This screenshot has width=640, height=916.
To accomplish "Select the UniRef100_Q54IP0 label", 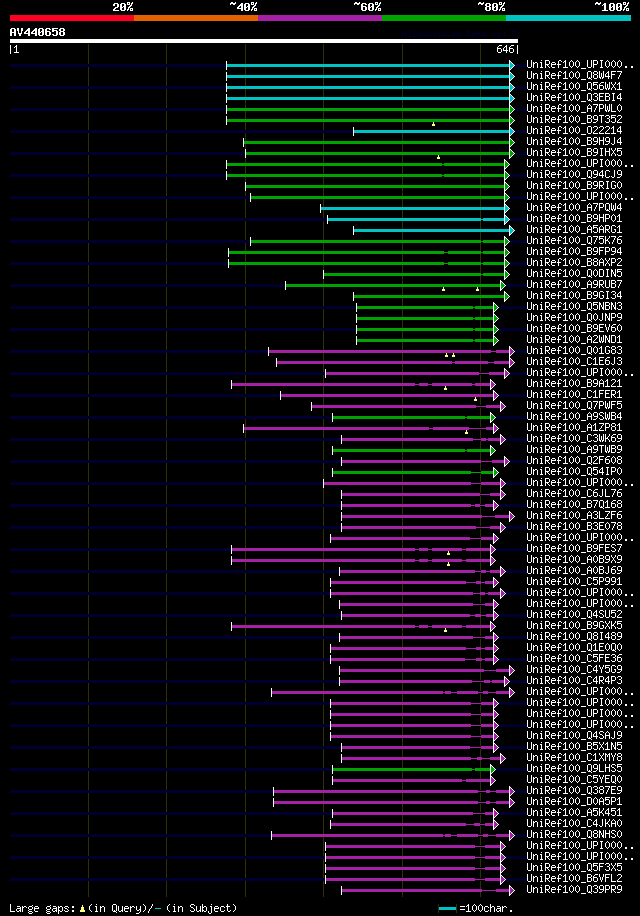I will (574, 471).
